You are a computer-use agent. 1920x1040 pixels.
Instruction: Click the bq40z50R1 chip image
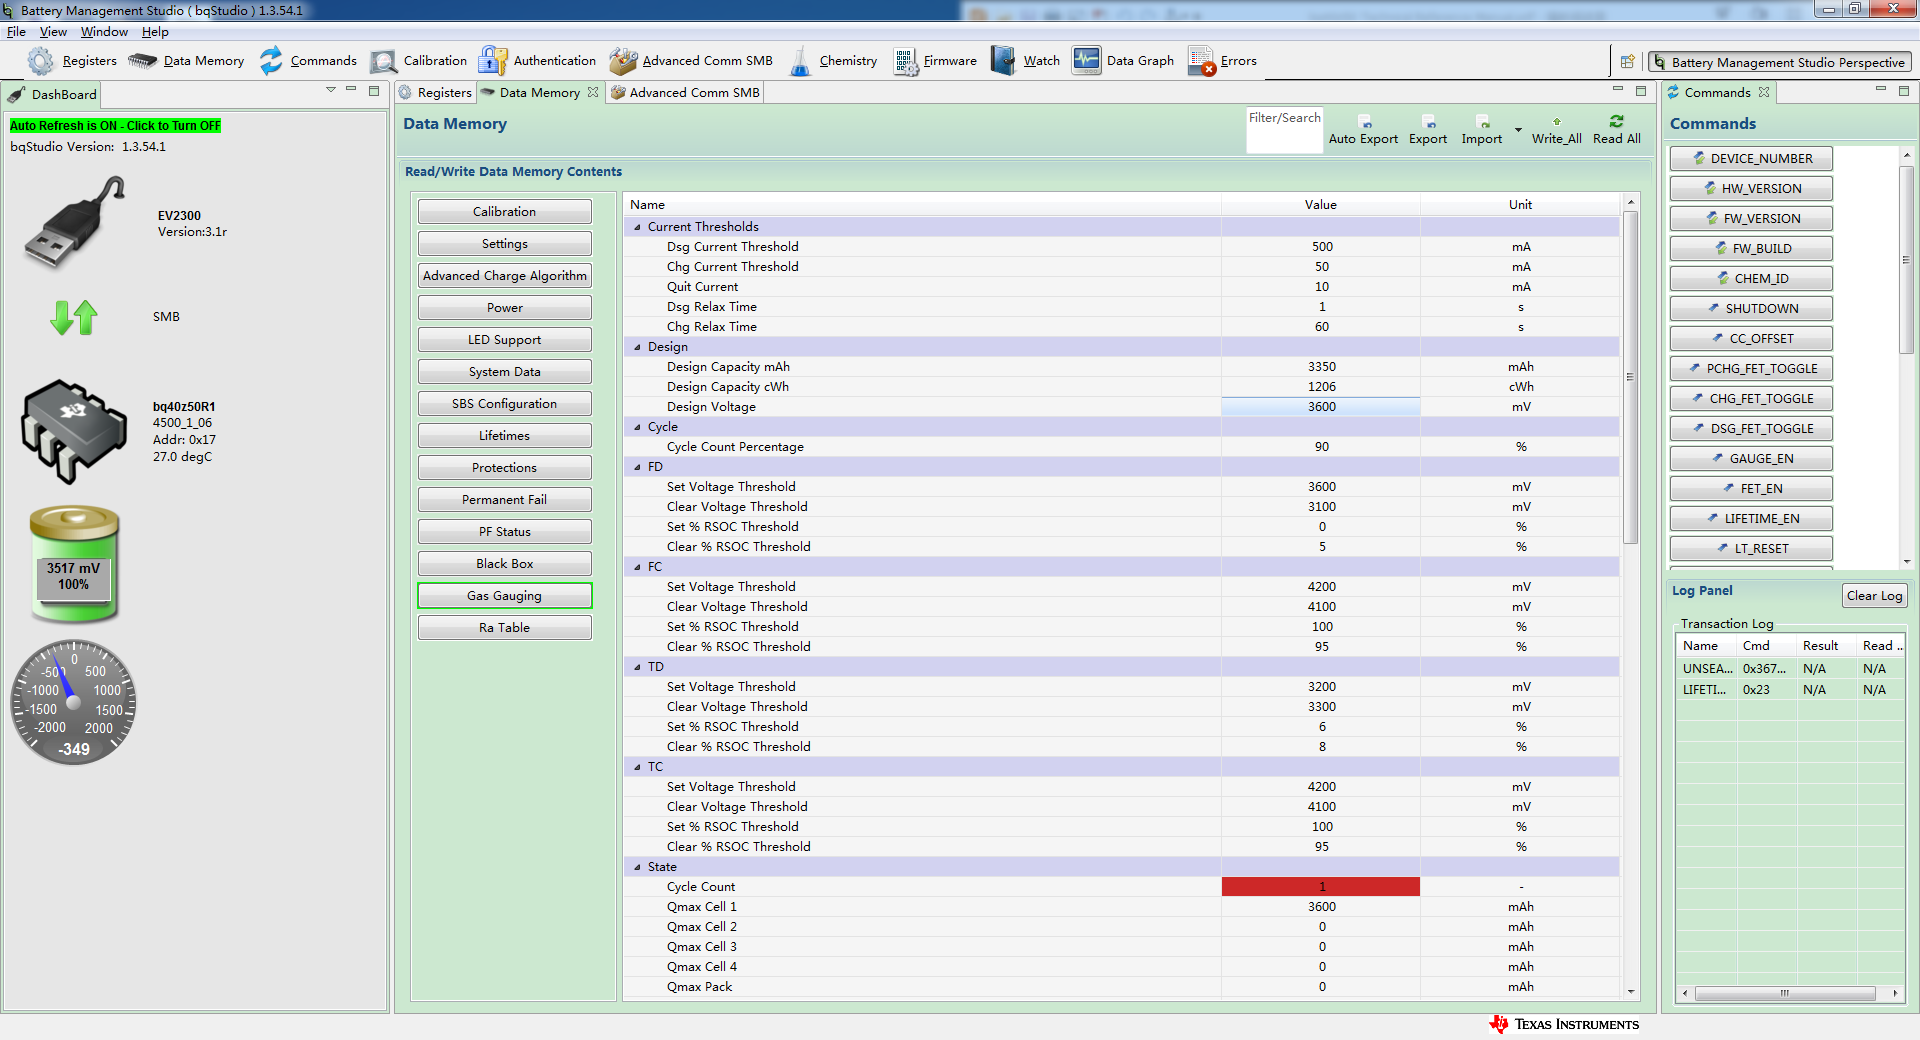[74, 431]
